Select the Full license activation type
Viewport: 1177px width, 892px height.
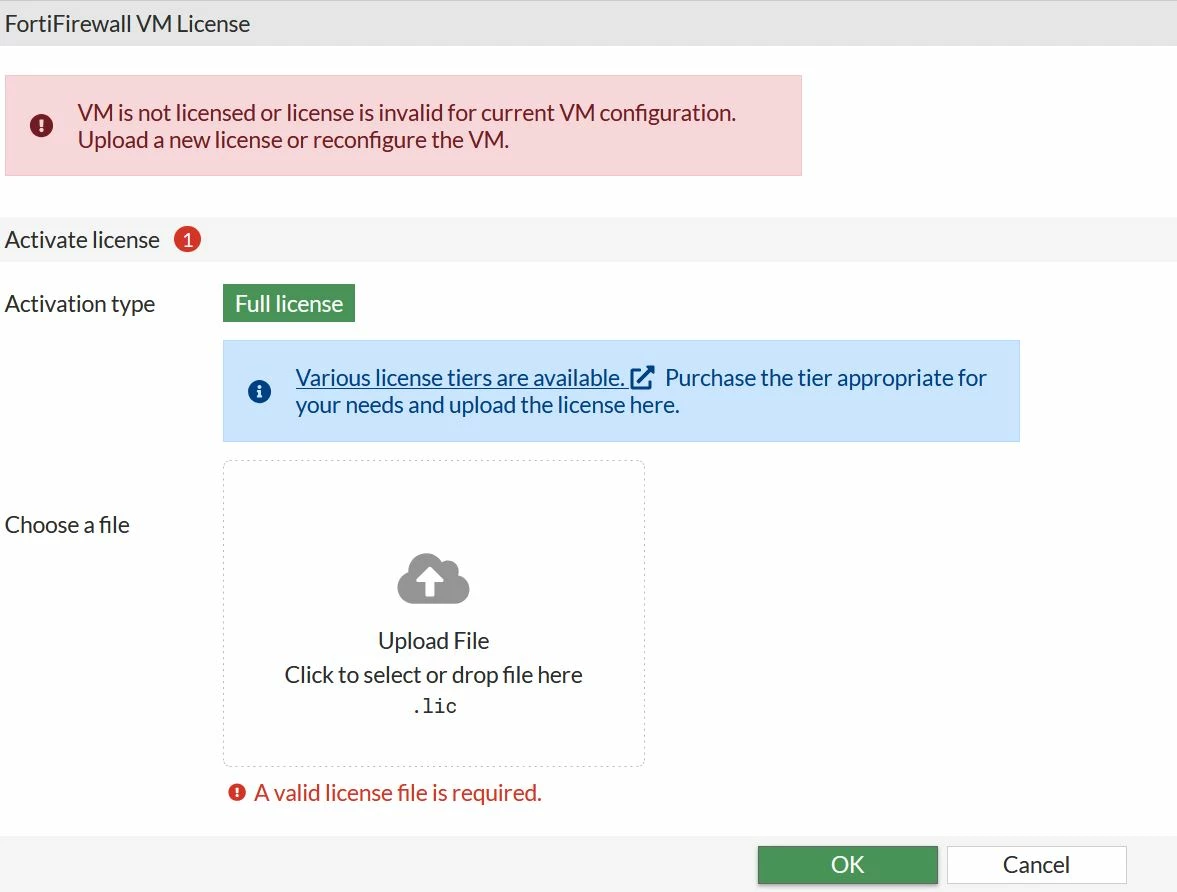289,303
